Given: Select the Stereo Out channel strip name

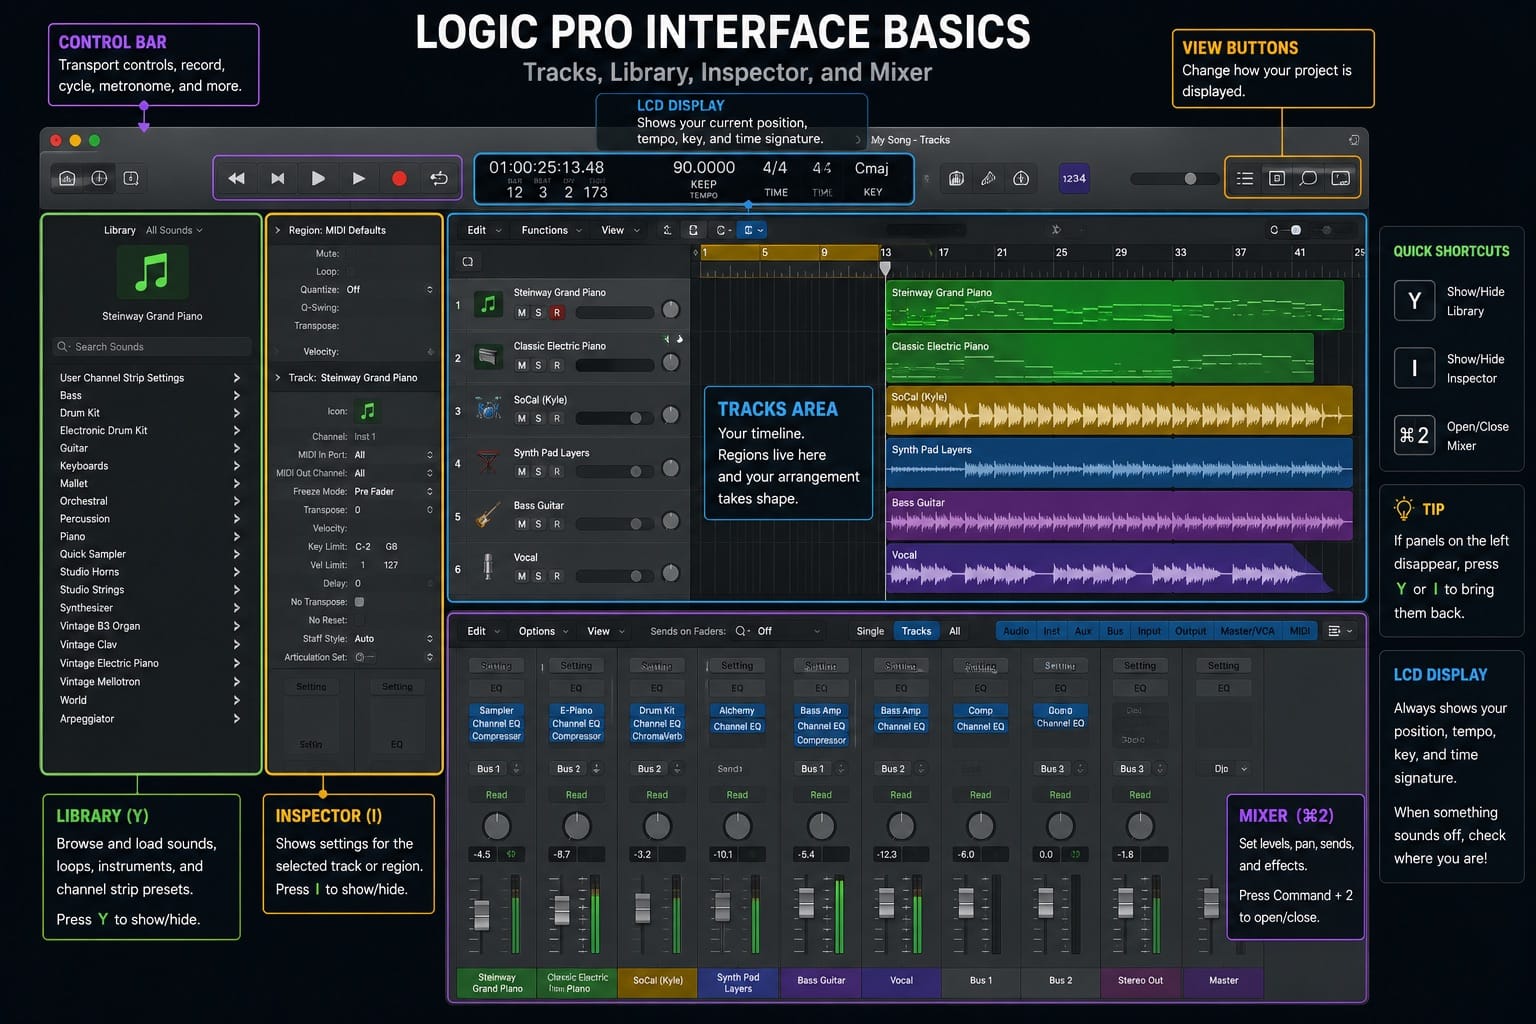Looking at the screenshot, I should click(x=1140, y=981).
